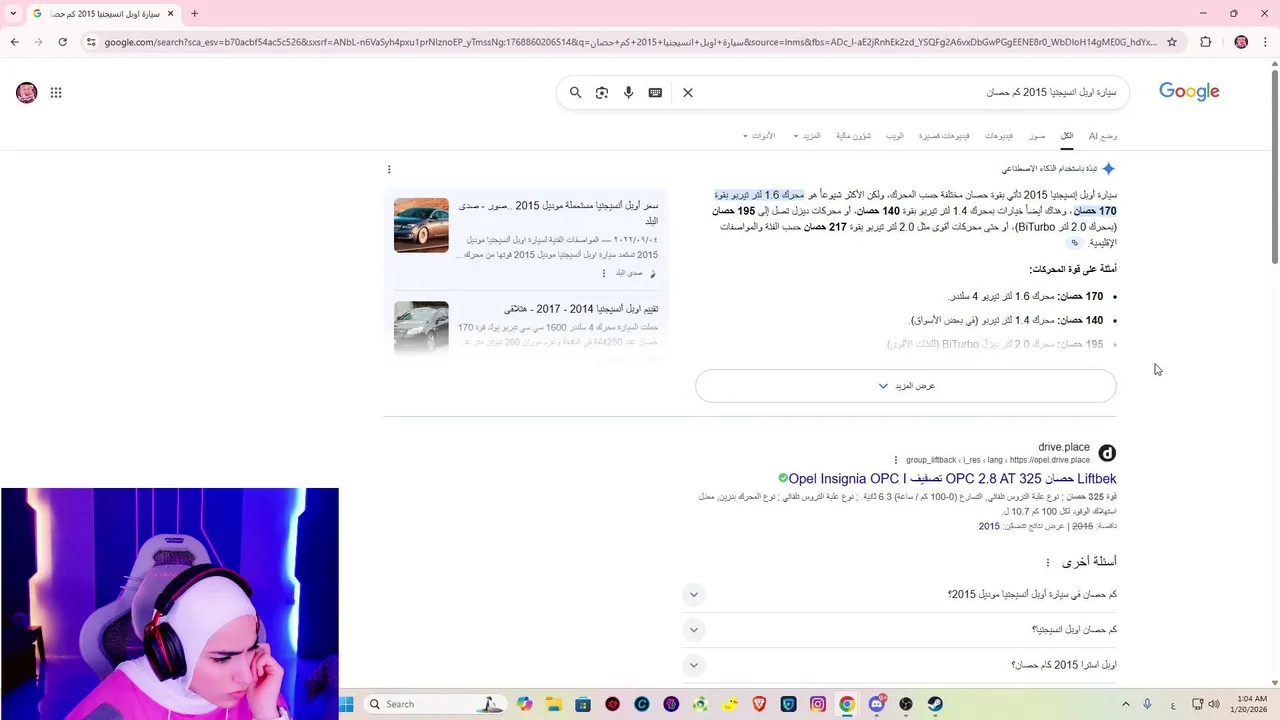Open Brave browser from the taskbar

click(x=759, y=704)
